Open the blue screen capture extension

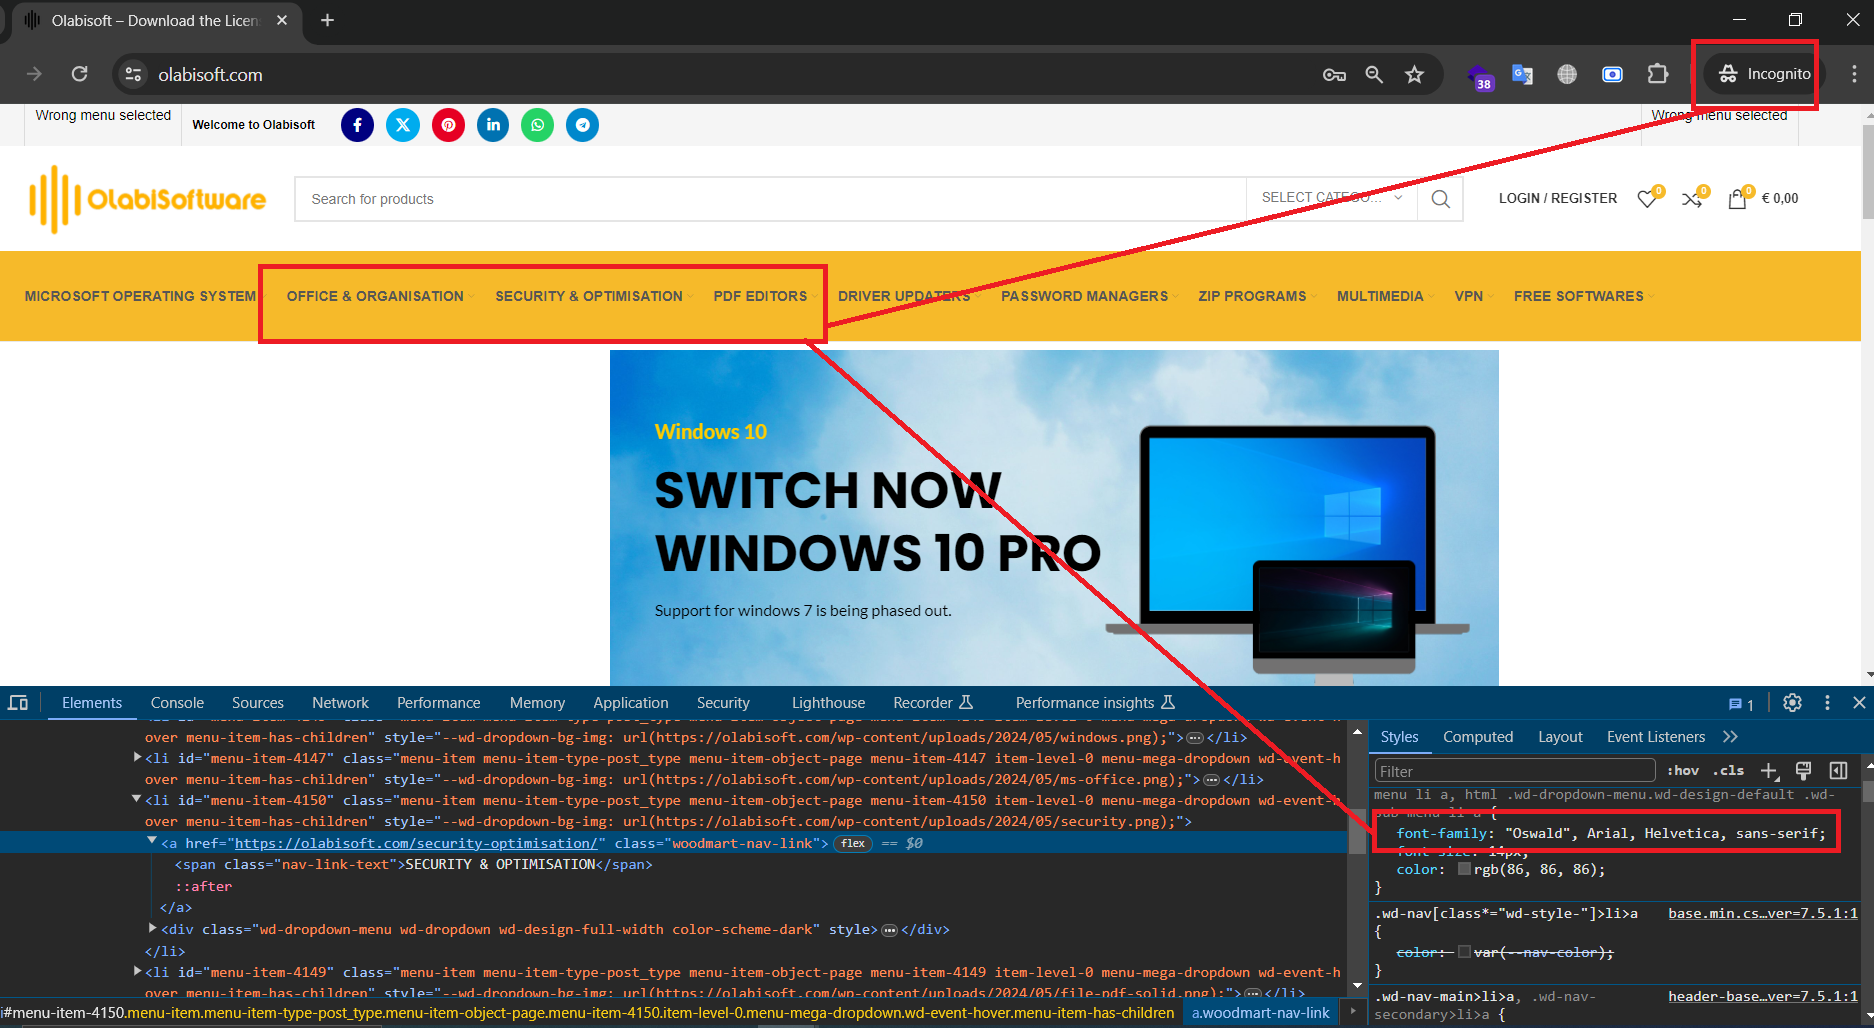pyautogui.click(x=1612, y=75)
